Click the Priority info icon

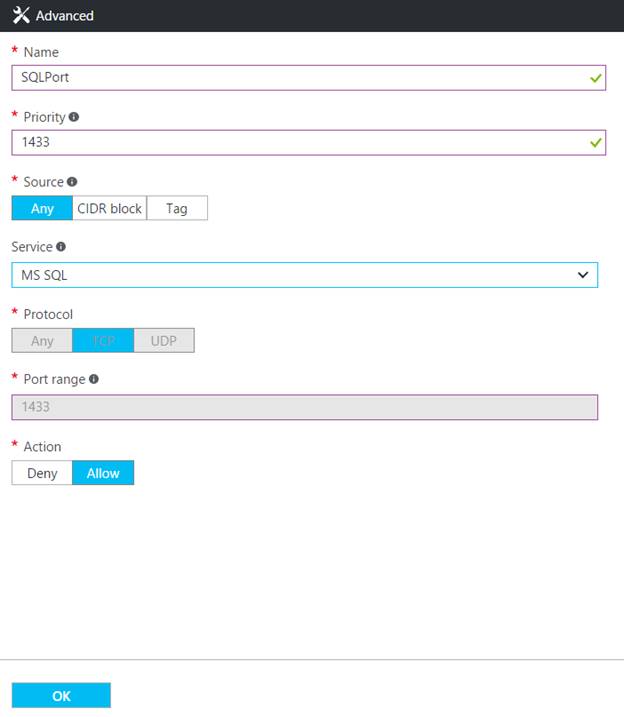(x=74, y=117)
